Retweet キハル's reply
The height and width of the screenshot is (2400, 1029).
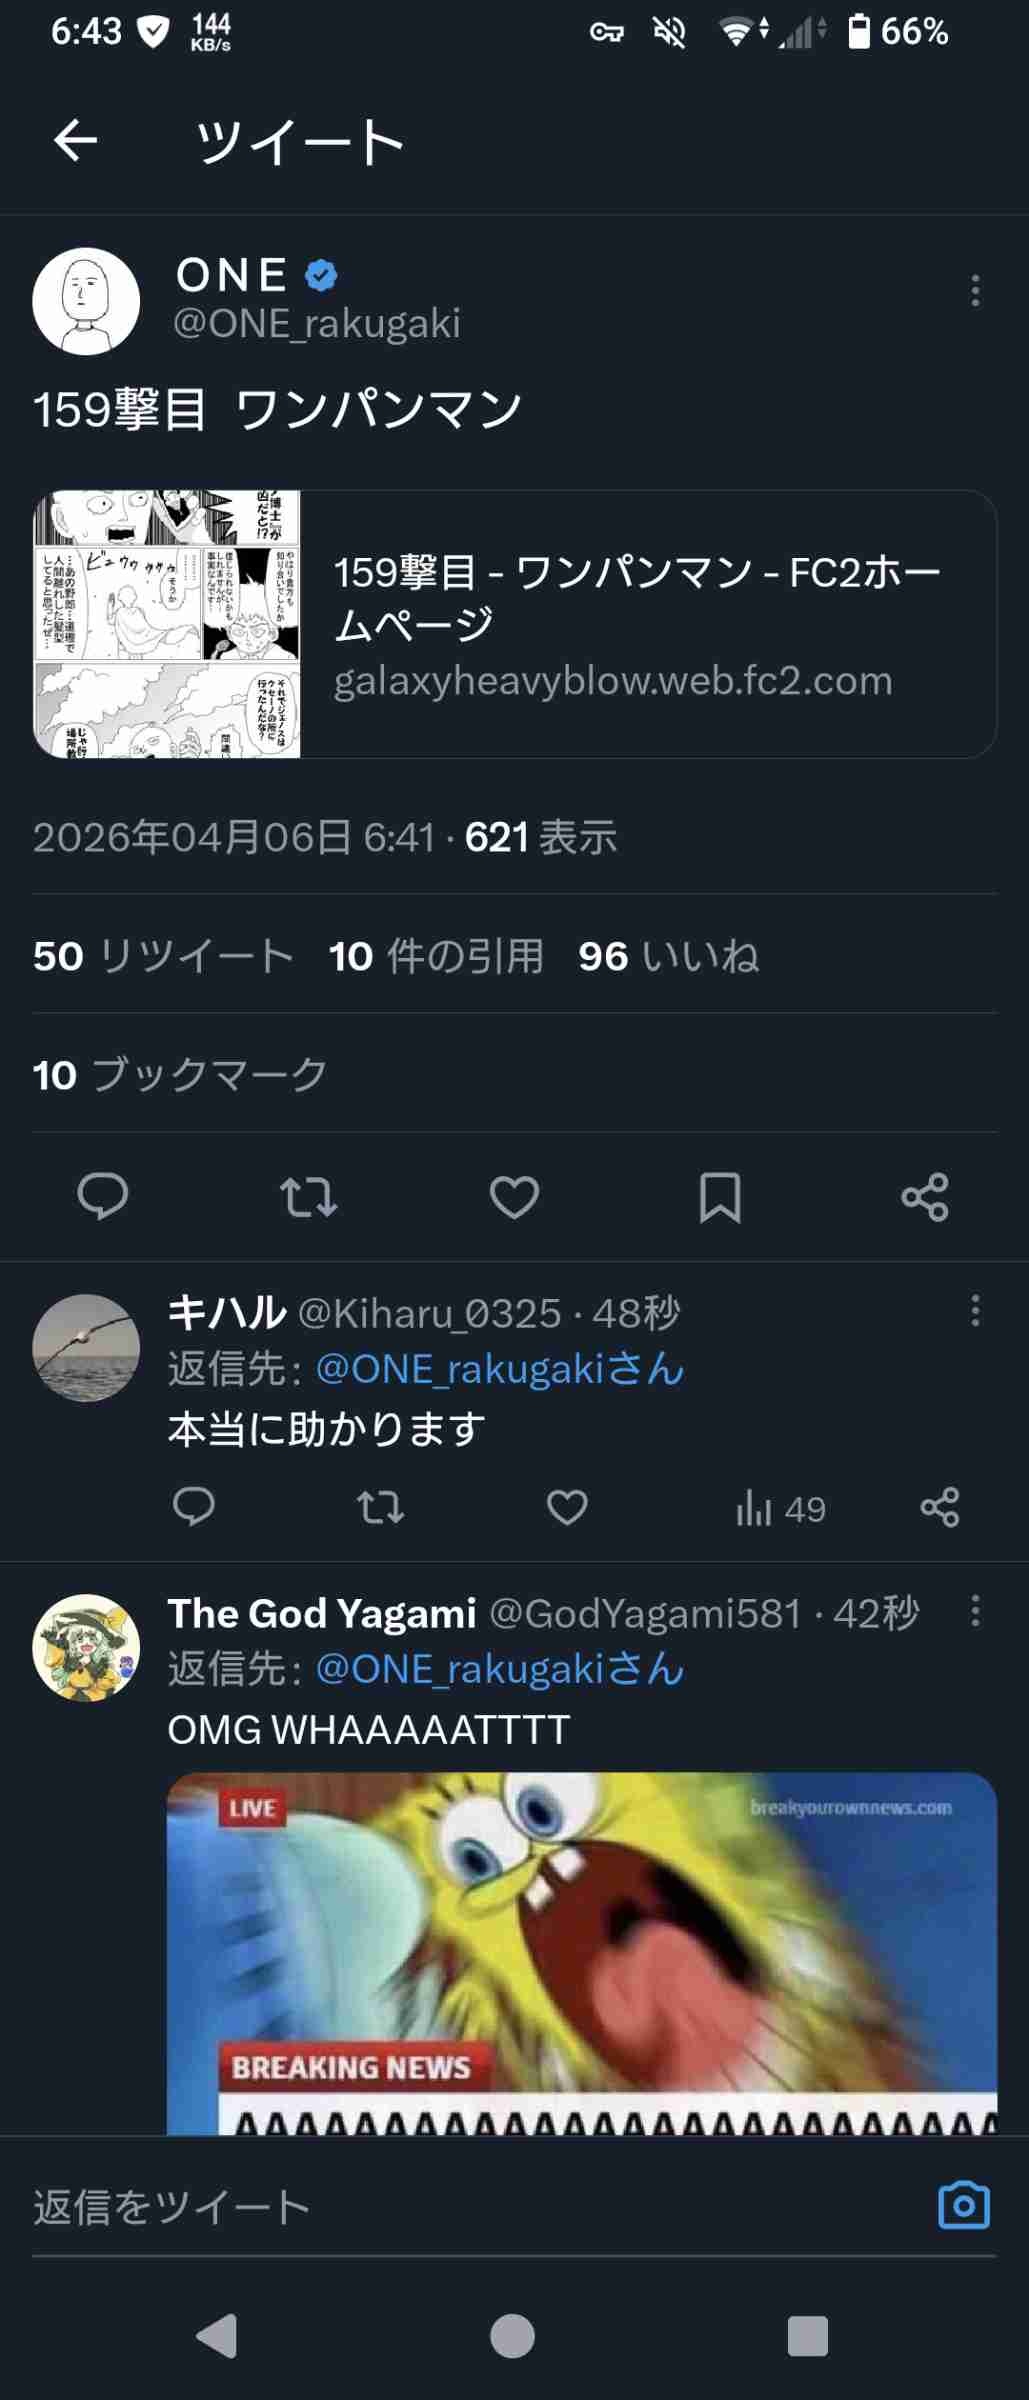(x=380, y=1507)
